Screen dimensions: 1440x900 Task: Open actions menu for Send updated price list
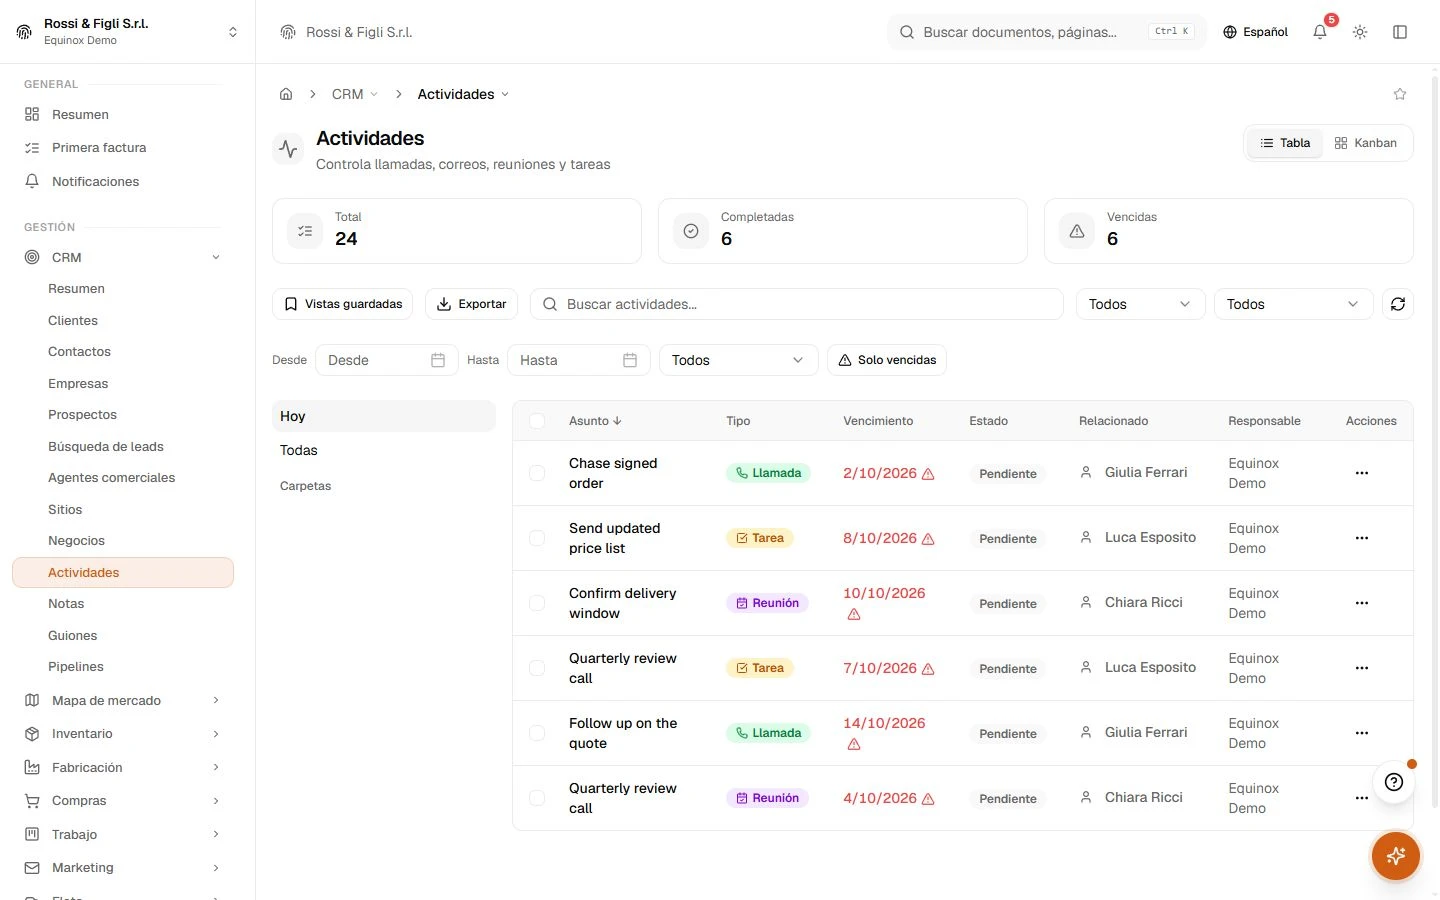1362,538
